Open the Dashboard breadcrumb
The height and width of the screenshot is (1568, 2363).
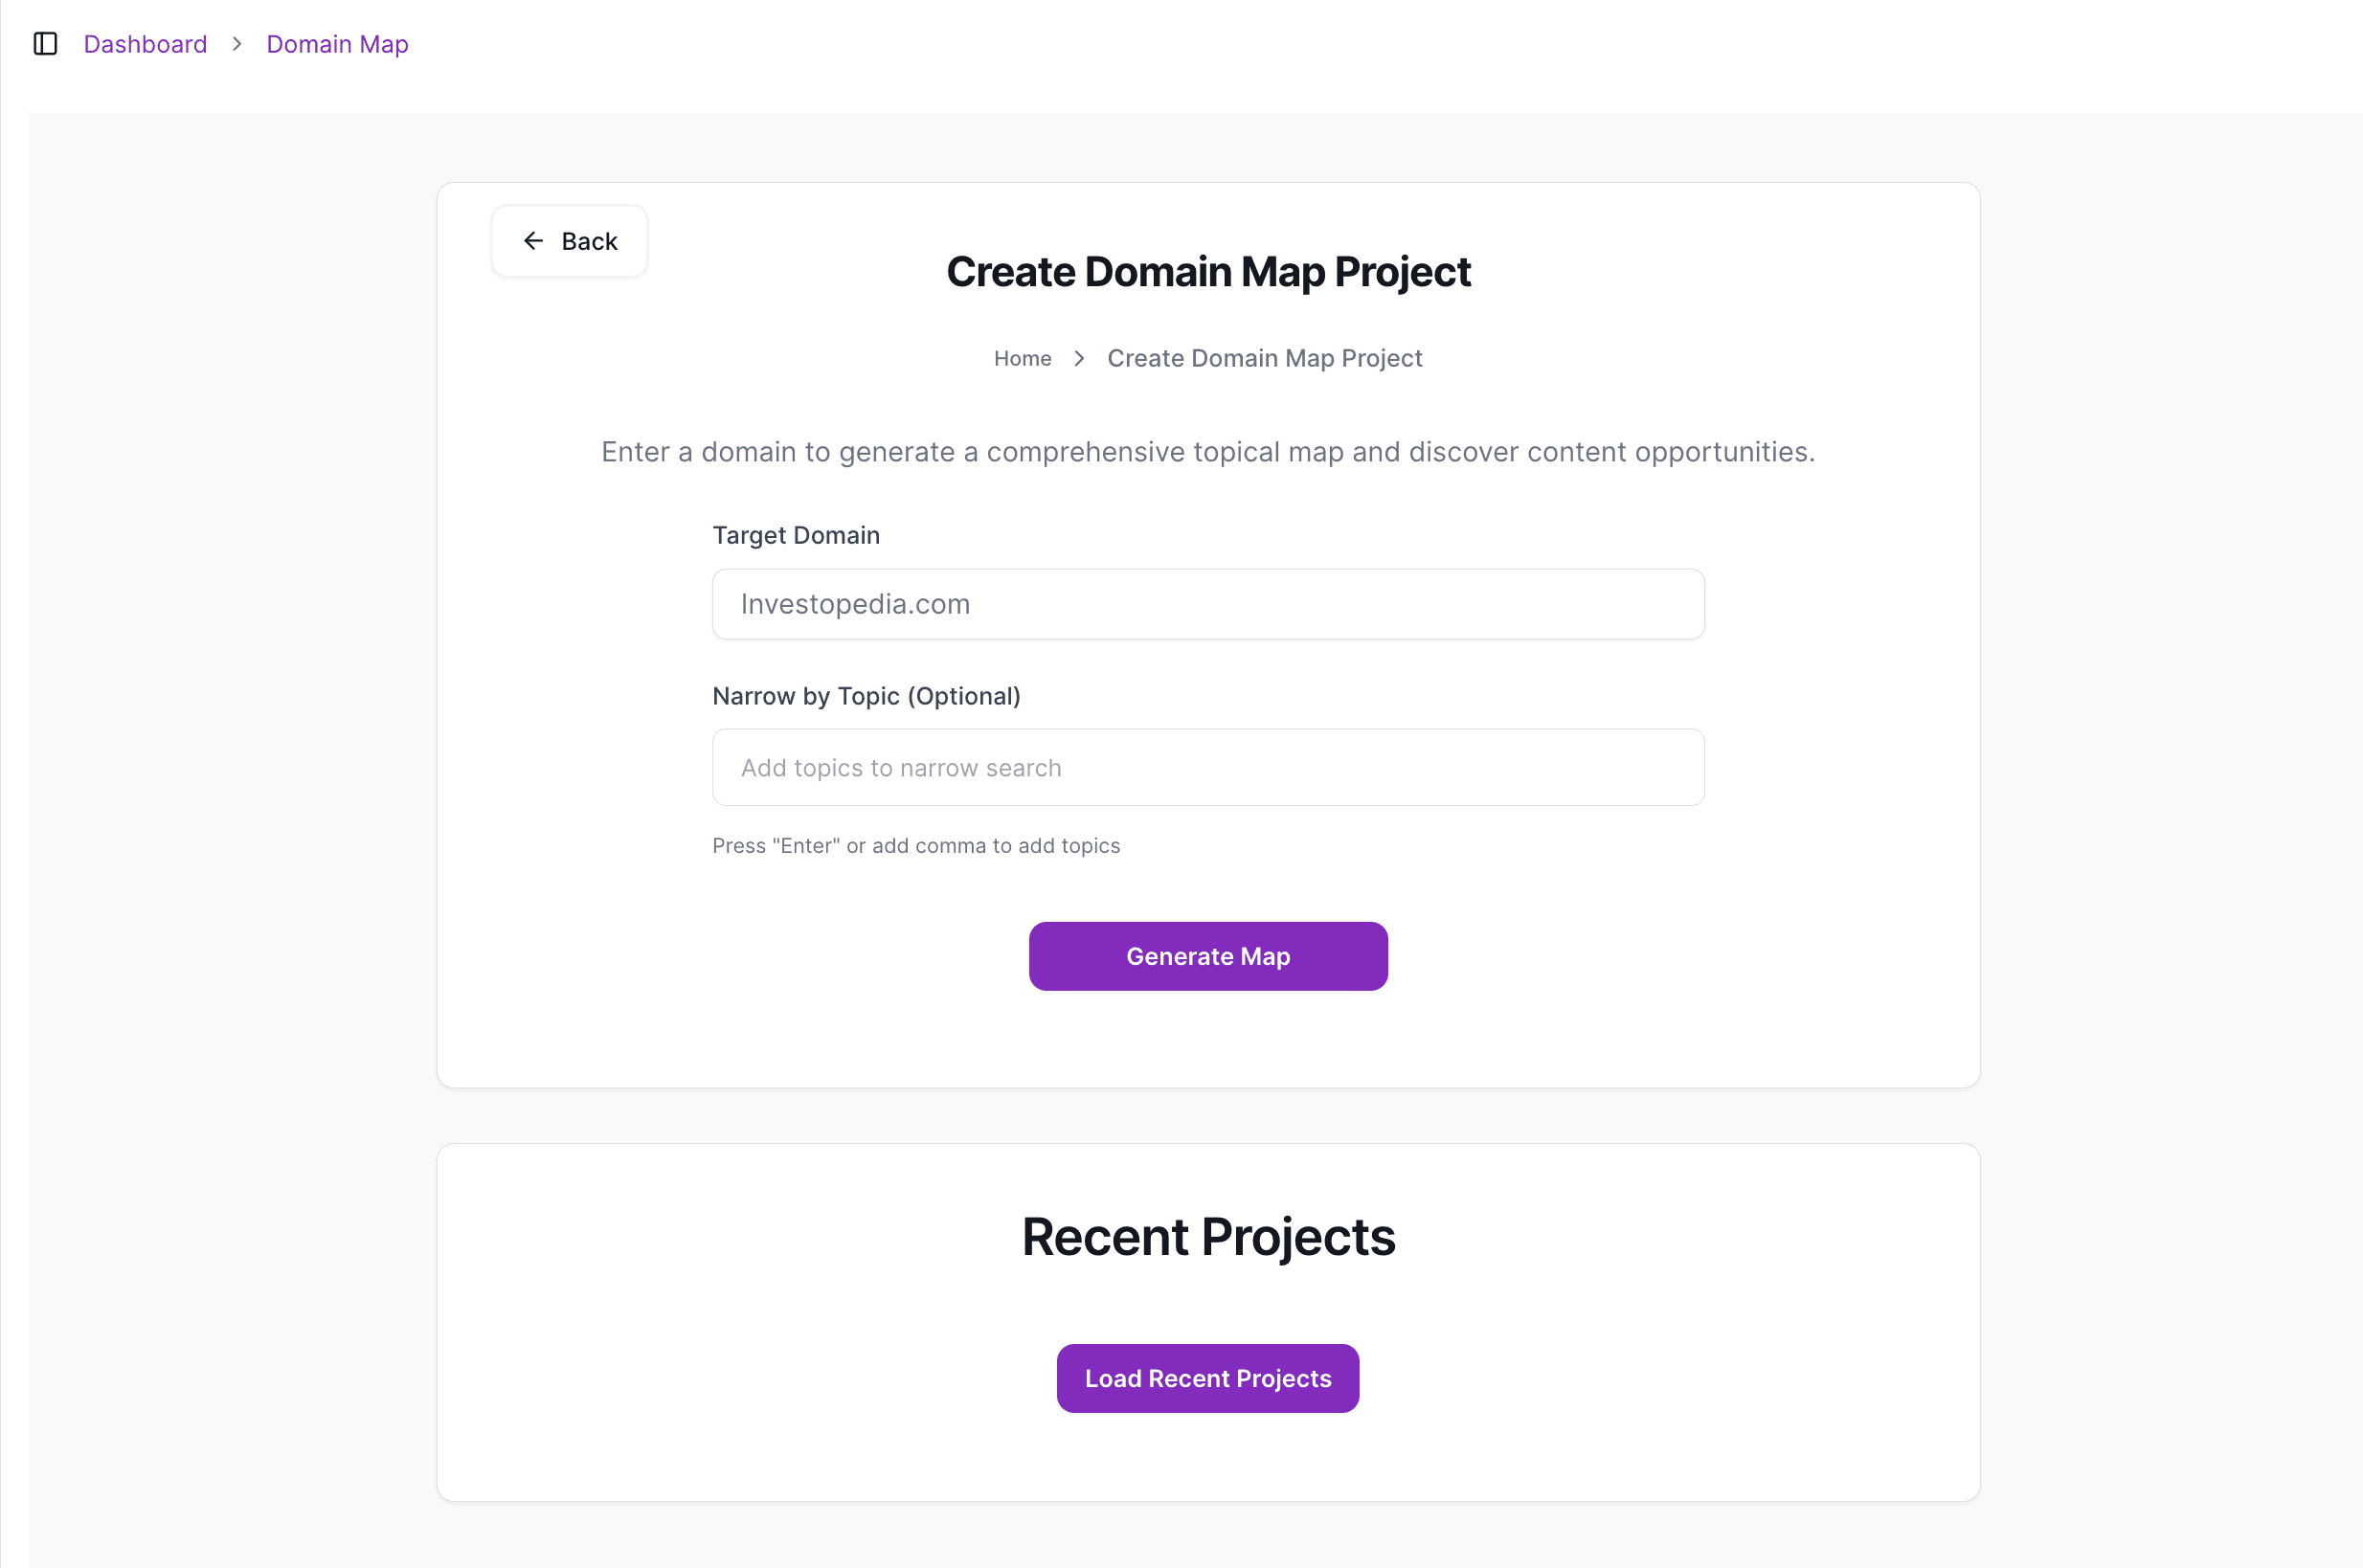point(145,44)
